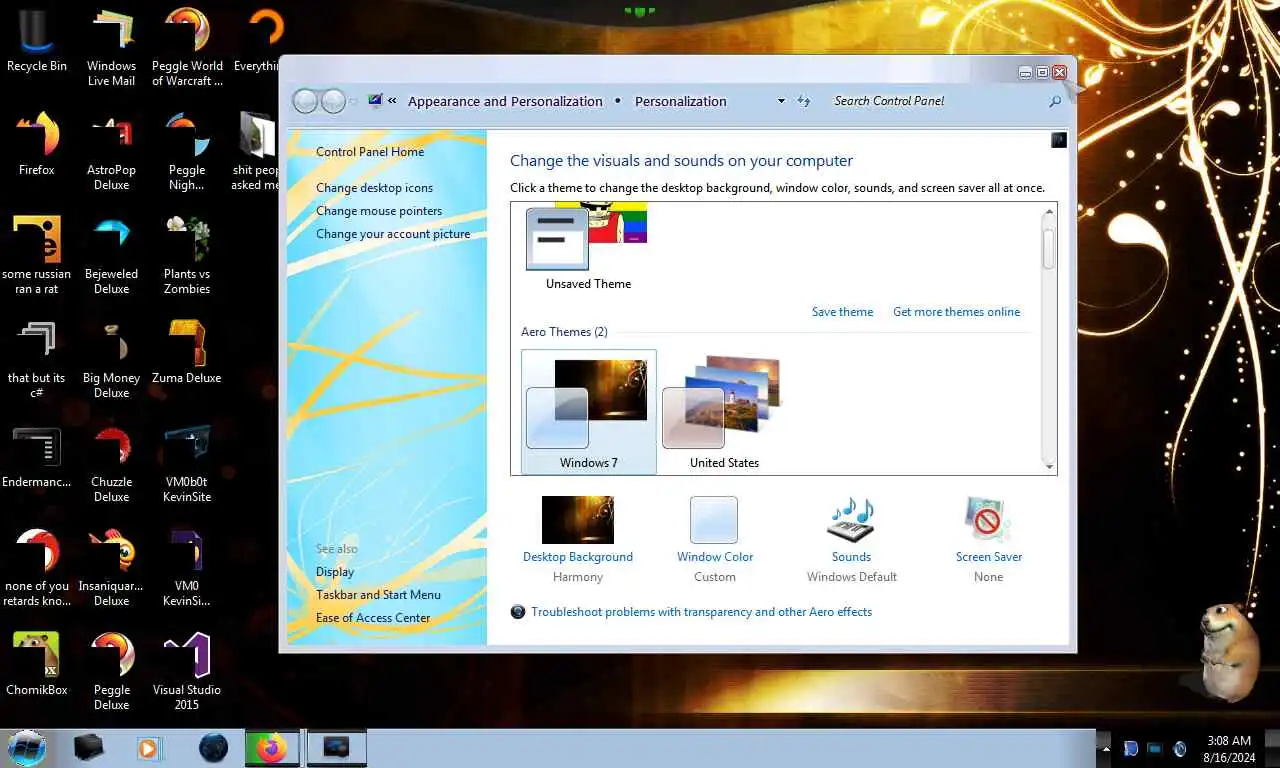
Task: Launch Big Money Deluxe desktop icon
Action: click(112, 359)
